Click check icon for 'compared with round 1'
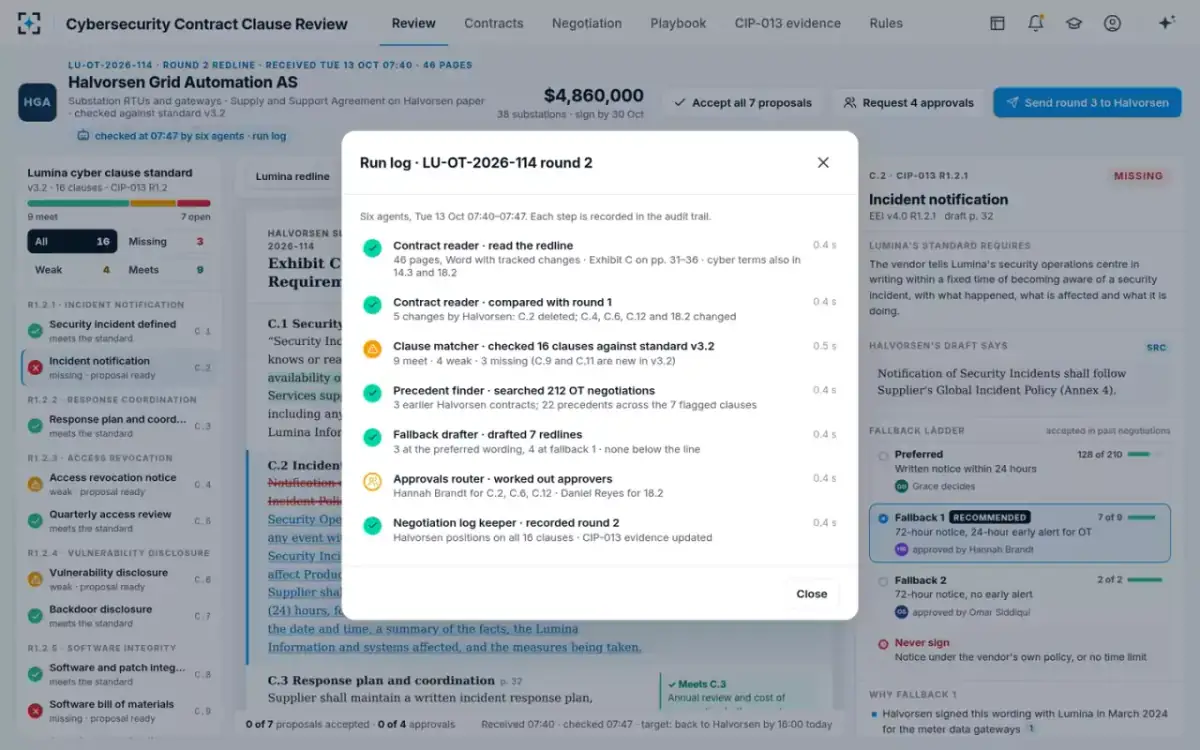The width and height of the screenshot is (1200, 750). 372,304
